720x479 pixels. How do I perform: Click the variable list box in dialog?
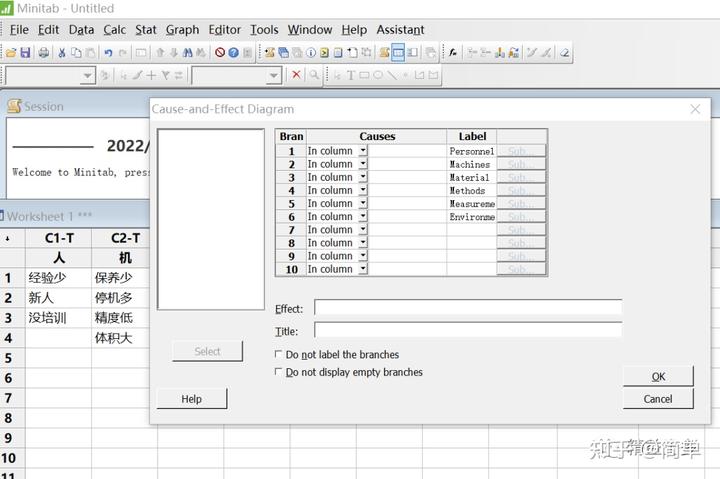pyautogui.click(x=211, y=219)
